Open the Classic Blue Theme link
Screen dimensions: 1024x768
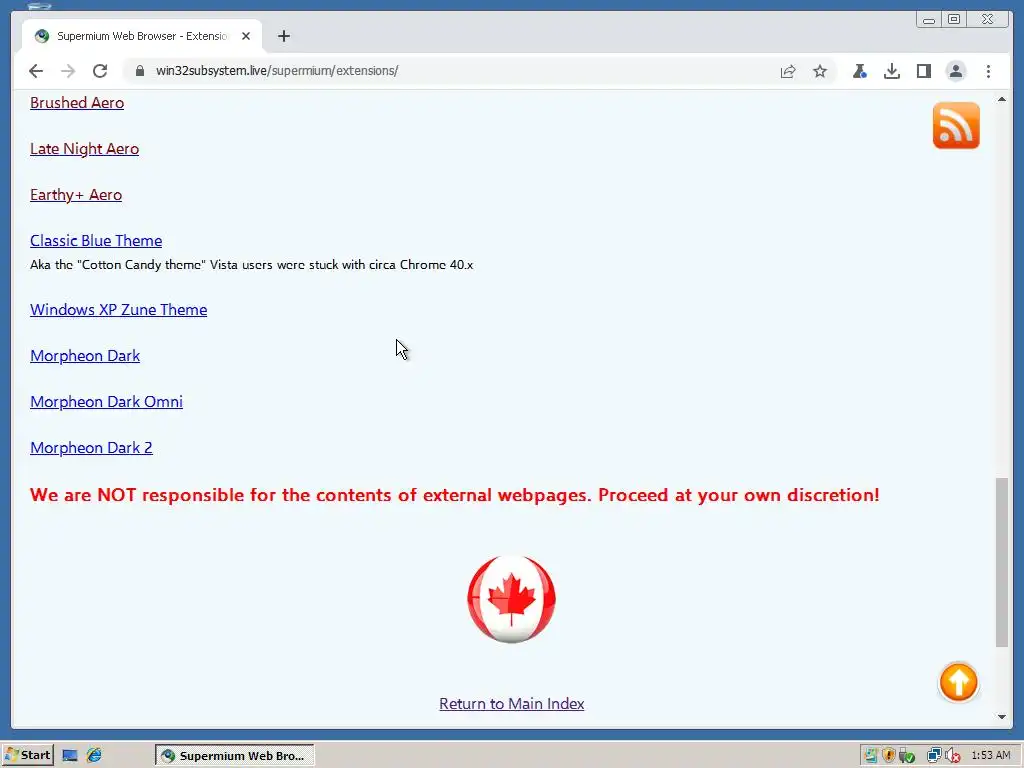point(96,240)
